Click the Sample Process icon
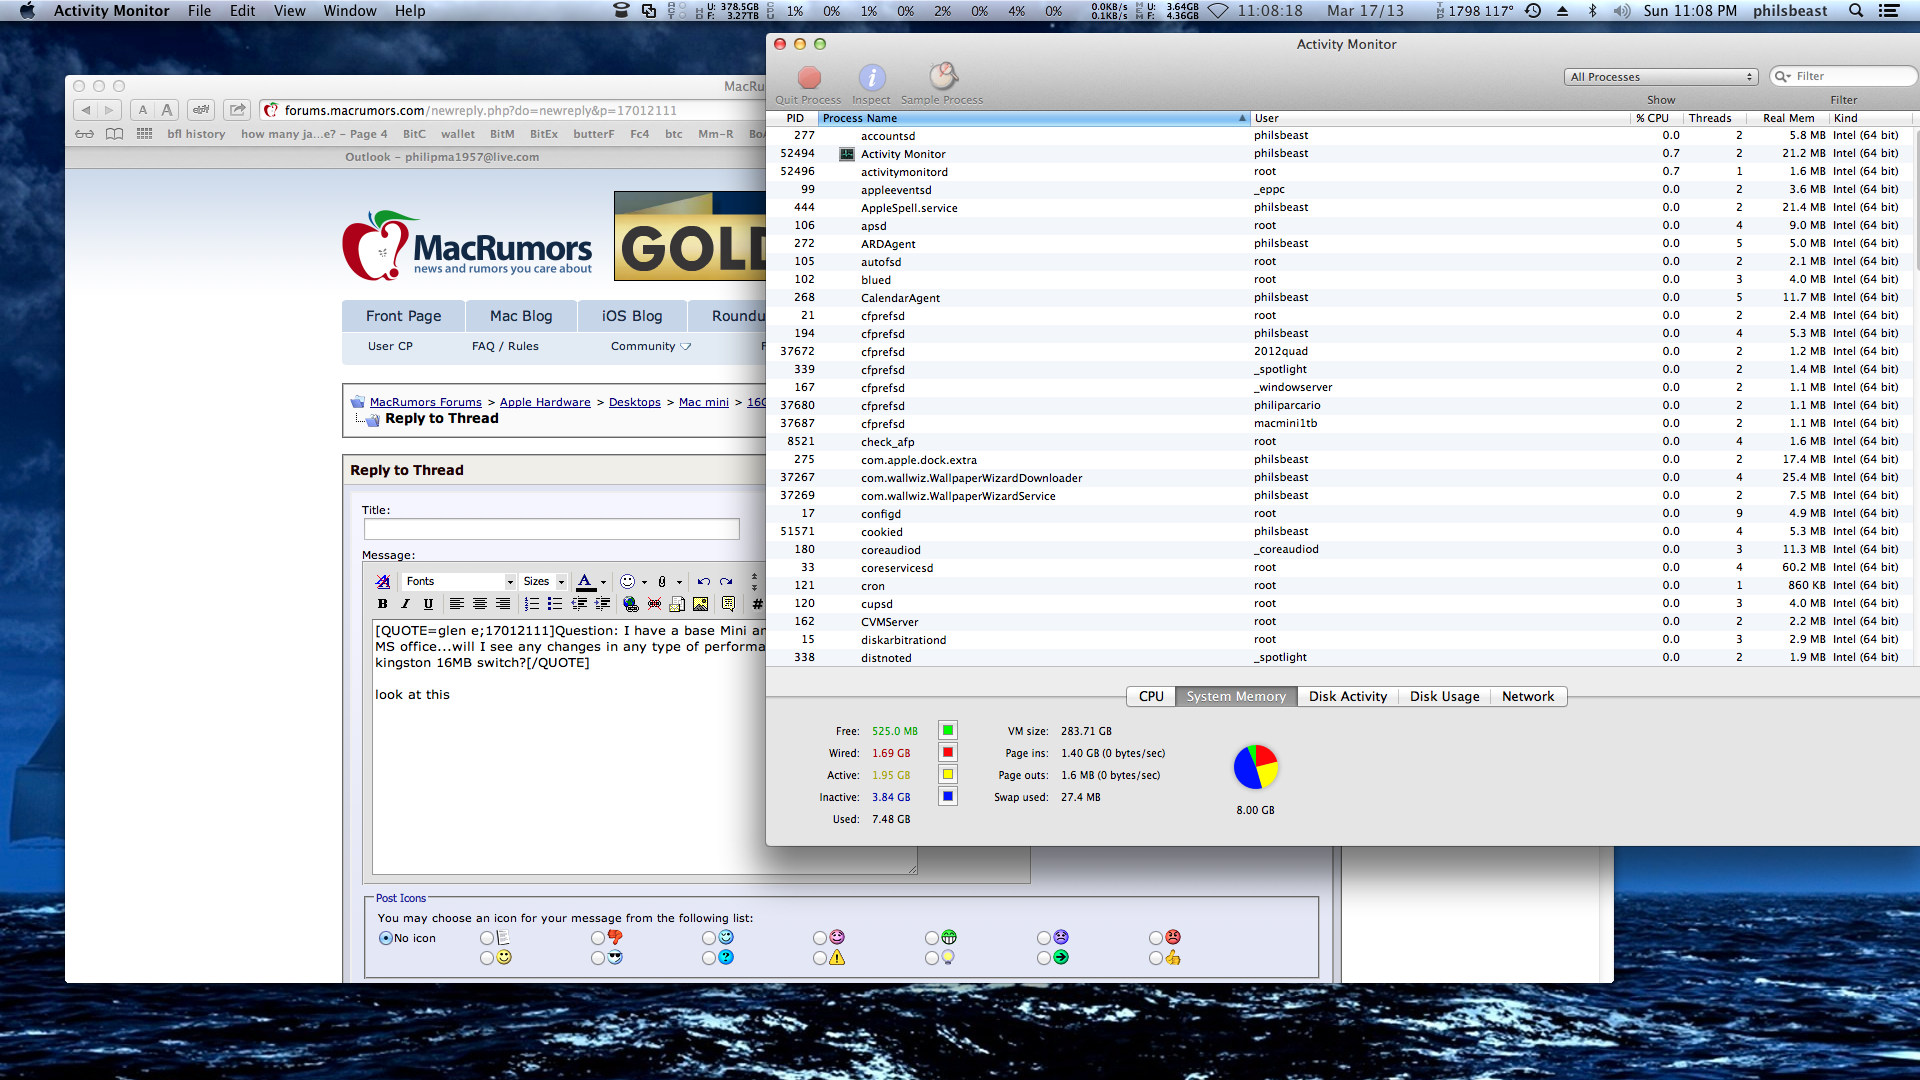This screenshot has height=1080, width=1920. (942, 77)
